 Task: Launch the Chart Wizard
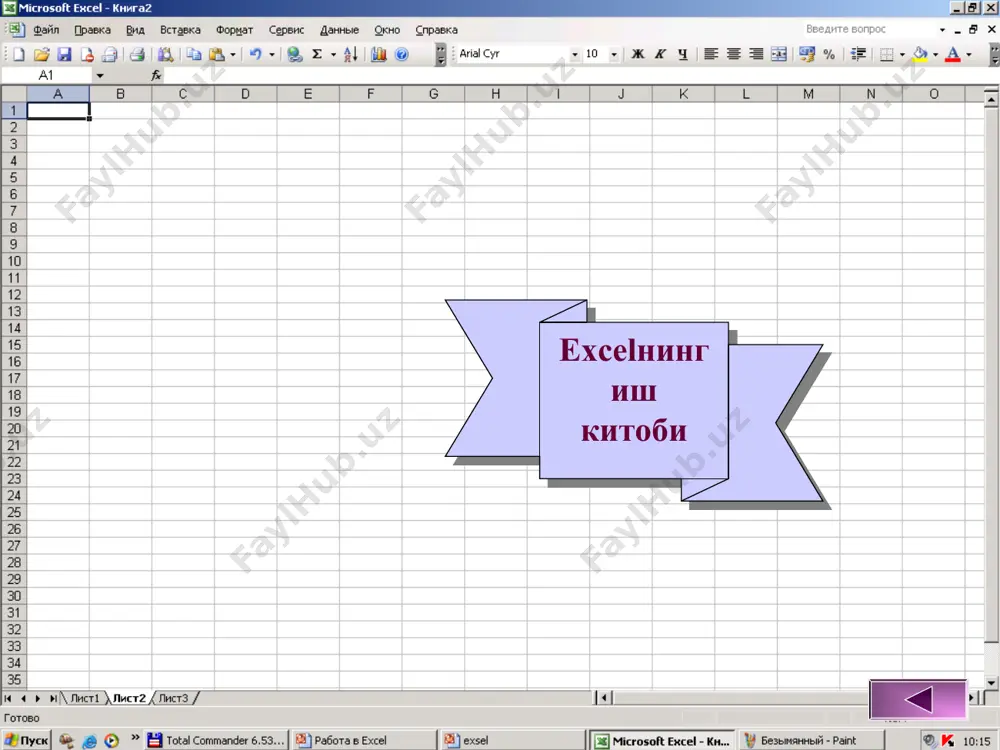click(379, 54)
